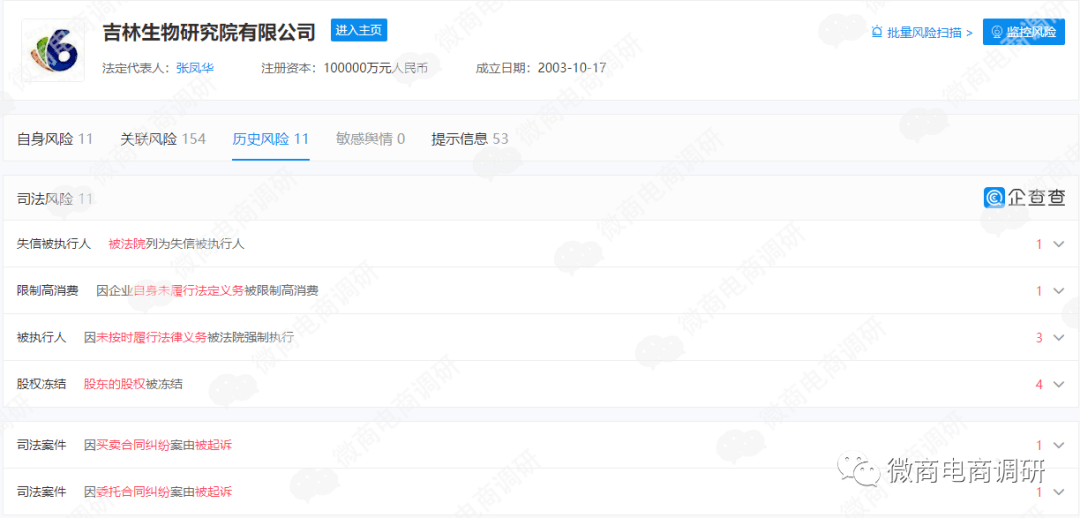Viewport: 1080px width, 518px height.
Task: Click the 监控风险 button
Action: [1024, 32]
